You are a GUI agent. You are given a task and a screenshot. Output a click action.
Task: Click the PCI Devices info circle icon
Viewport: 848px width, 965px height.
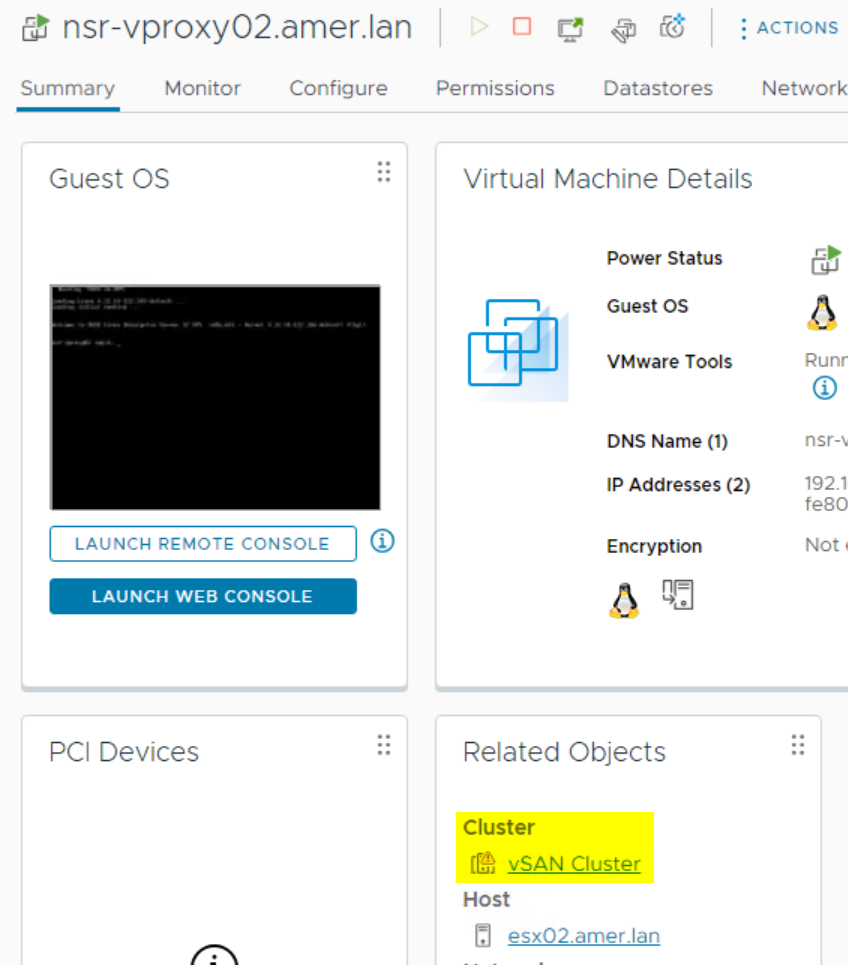click(214, 957)
